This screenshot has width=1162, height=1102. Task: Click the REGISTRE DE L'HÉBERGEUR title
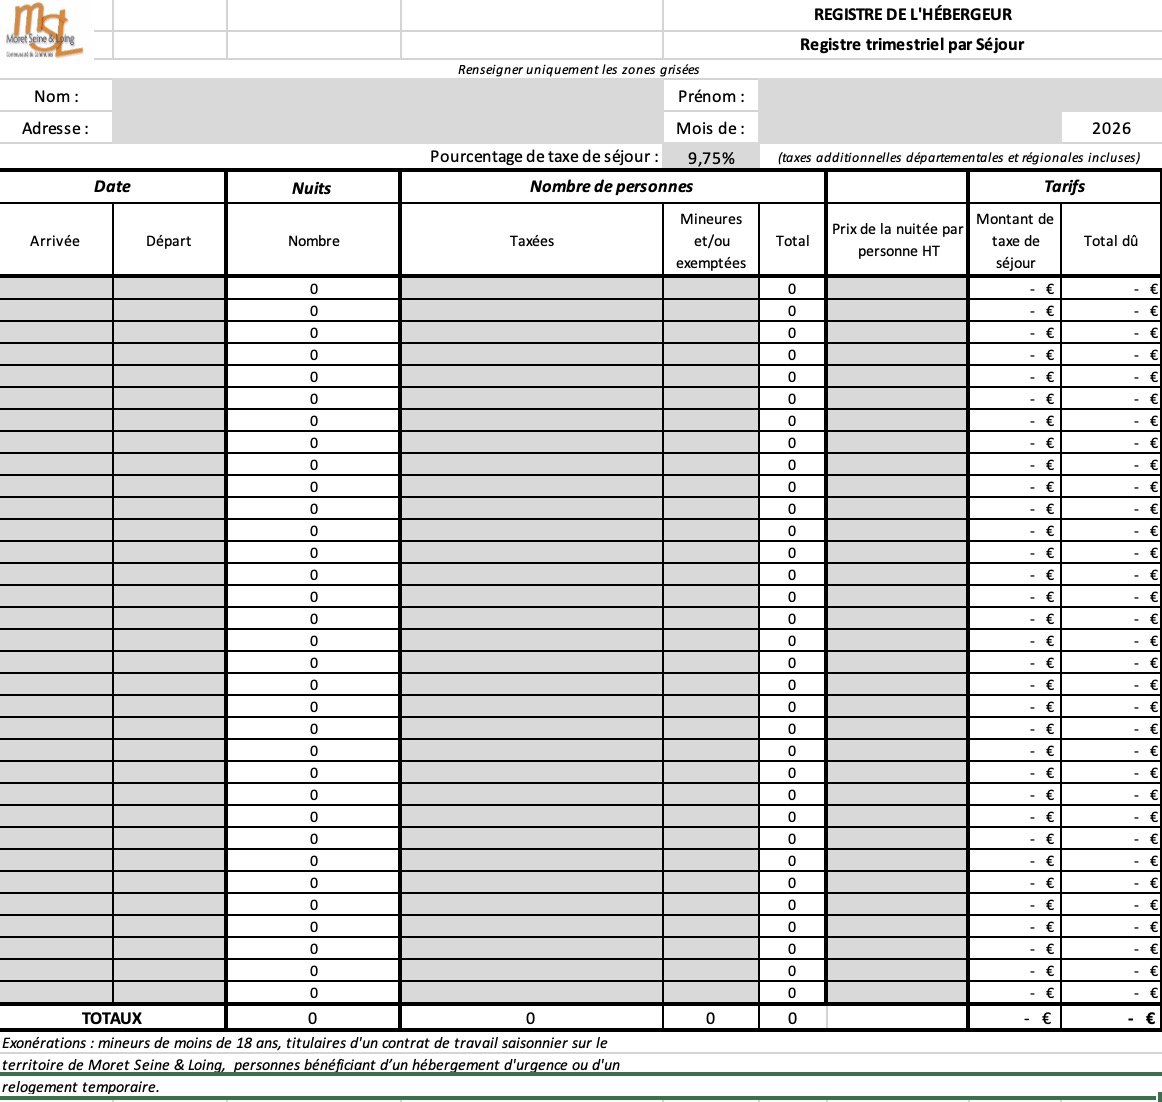(912, 15)
